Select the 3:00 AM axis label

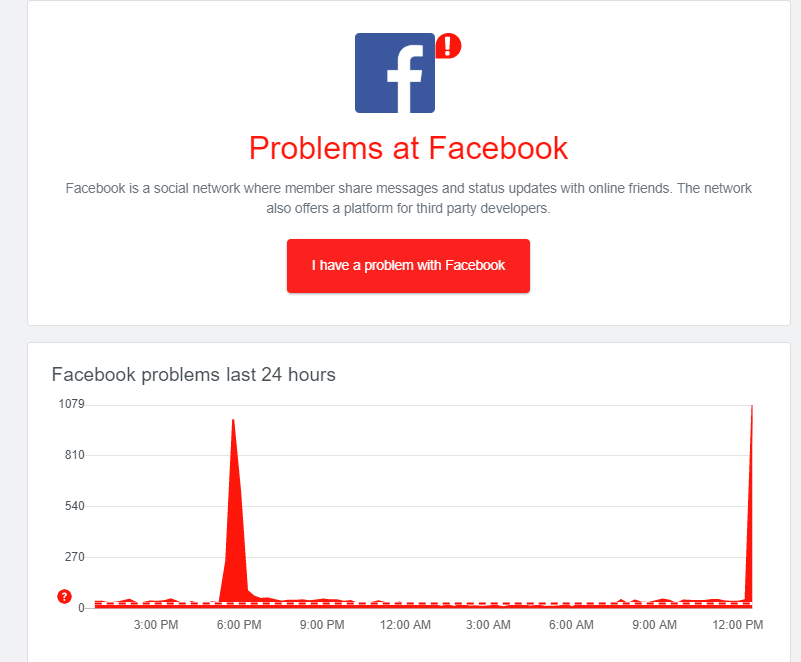coord(488,625)
